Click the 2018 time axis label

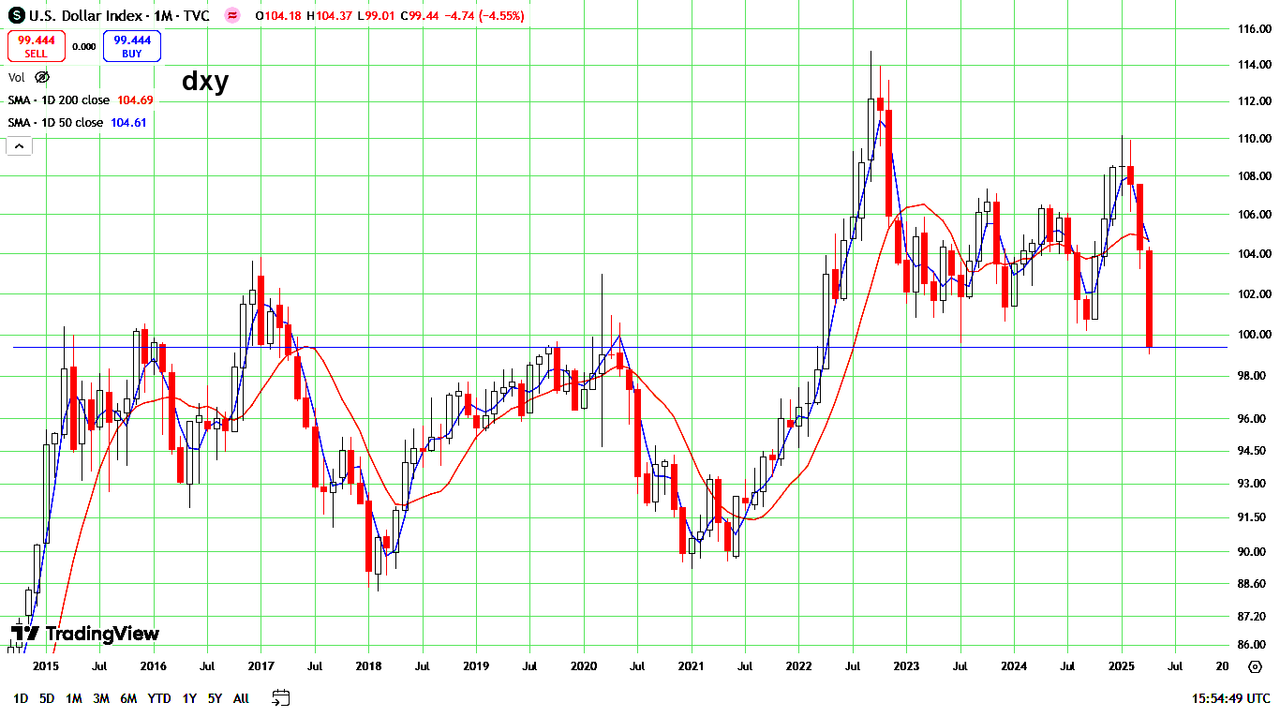pyautogui.click(x=368, y=666)
